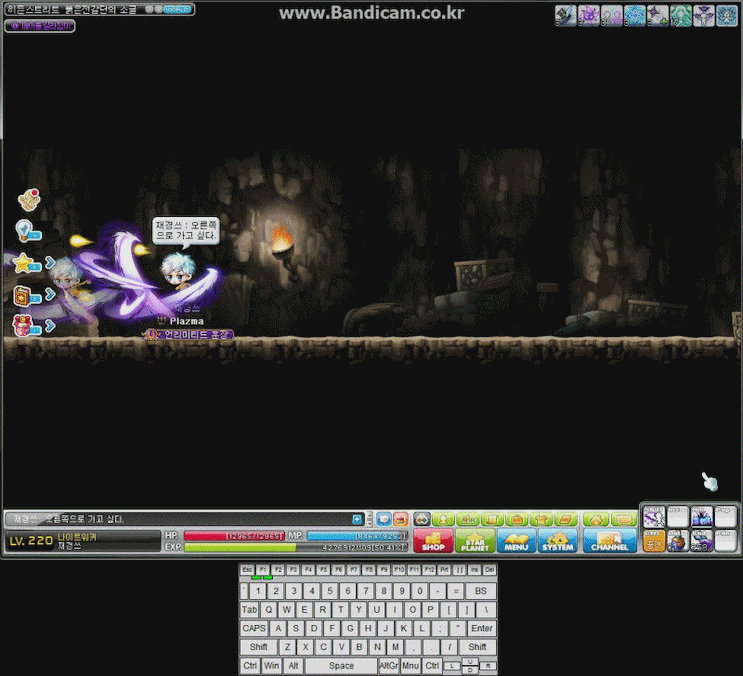
Task: Click the Esc key on on-screen keyboard
Action: click(x=247, y=570)
